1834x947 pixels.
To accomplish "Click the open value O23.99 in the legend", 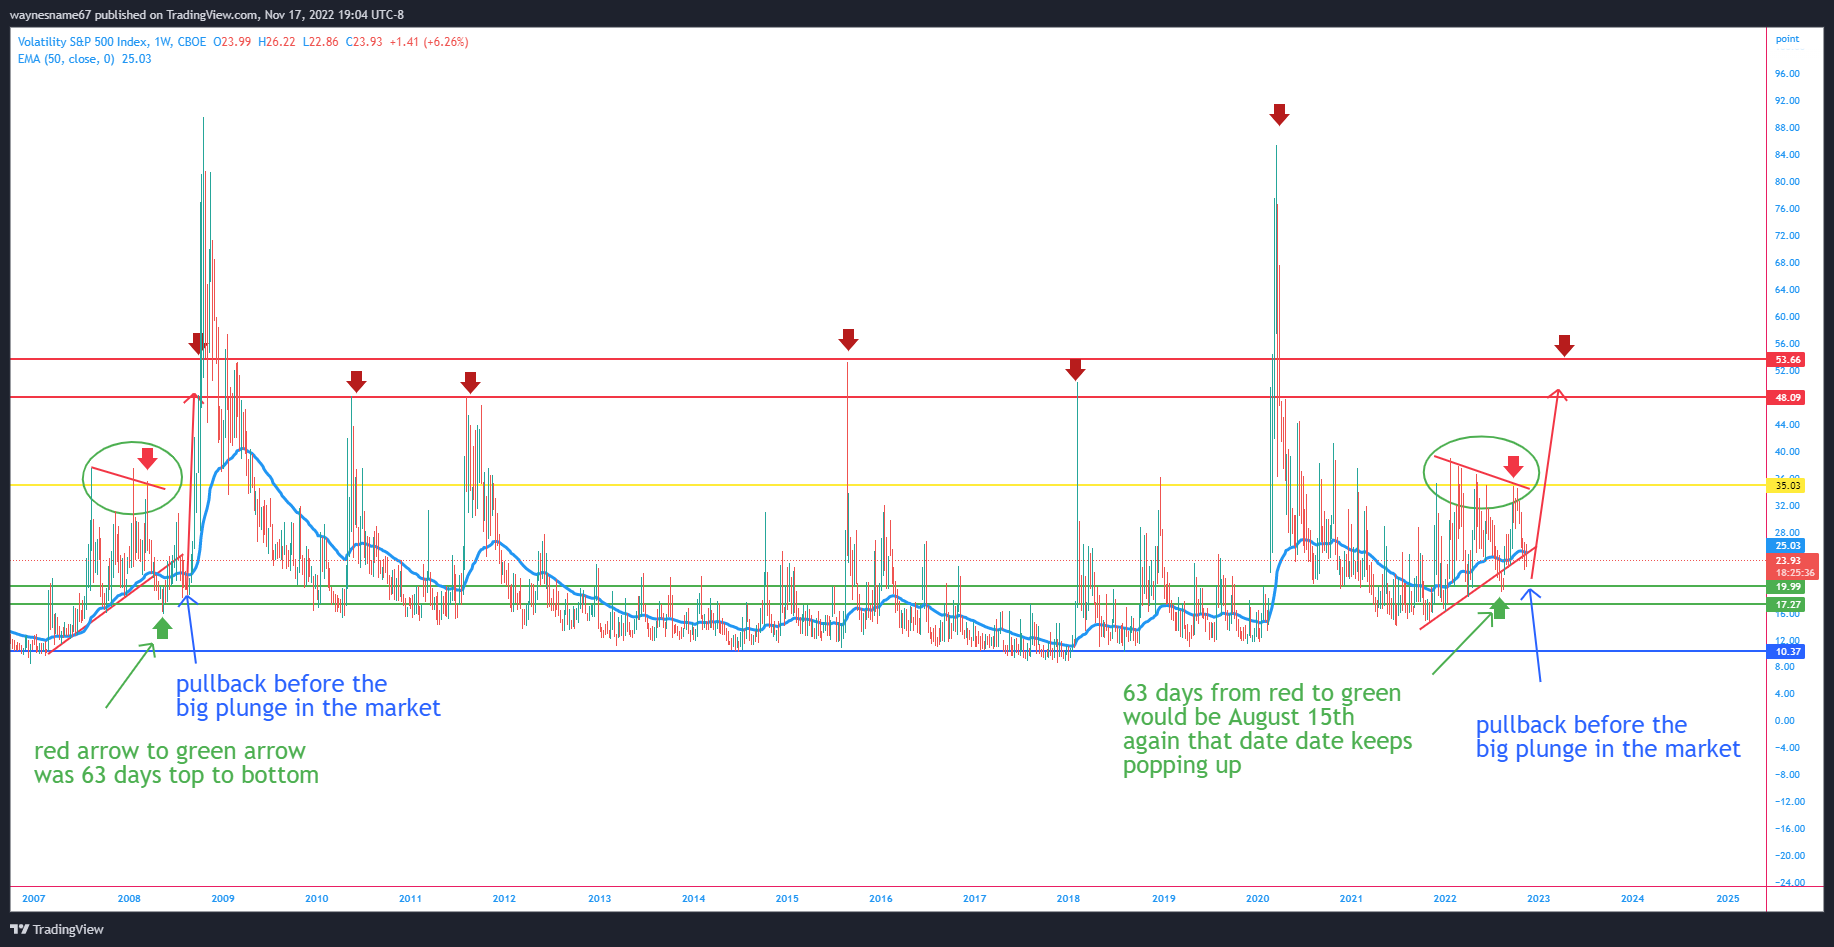I will point(232,42).
